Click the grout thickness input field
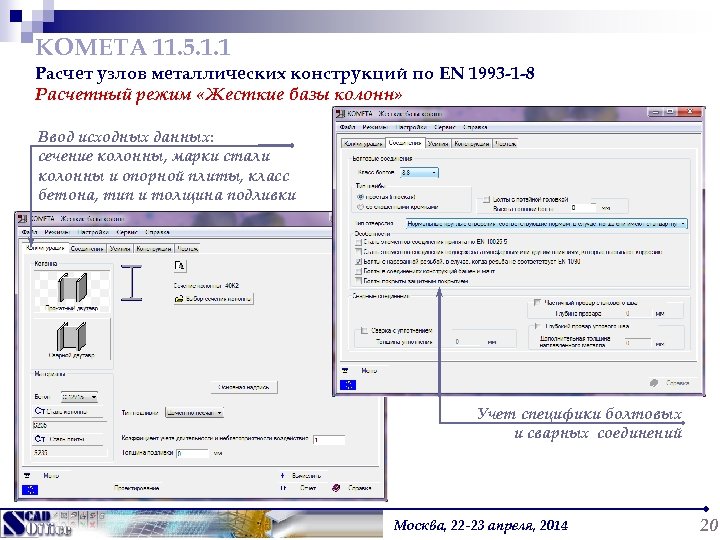The image size is (720, 540). (x=193, y=453)
